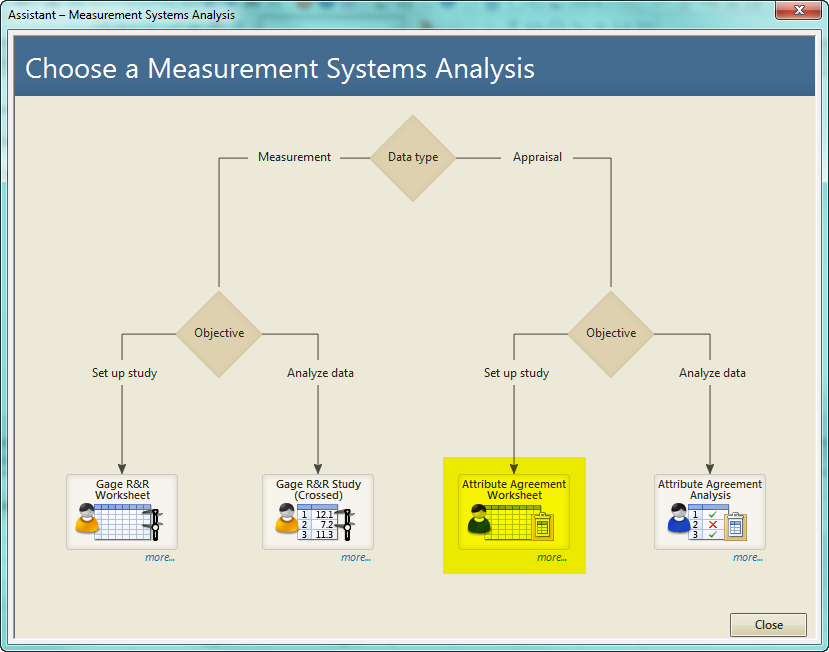Close the dialog with the Close button
Screen dimensions: 829x652
[x=768, y=625]
